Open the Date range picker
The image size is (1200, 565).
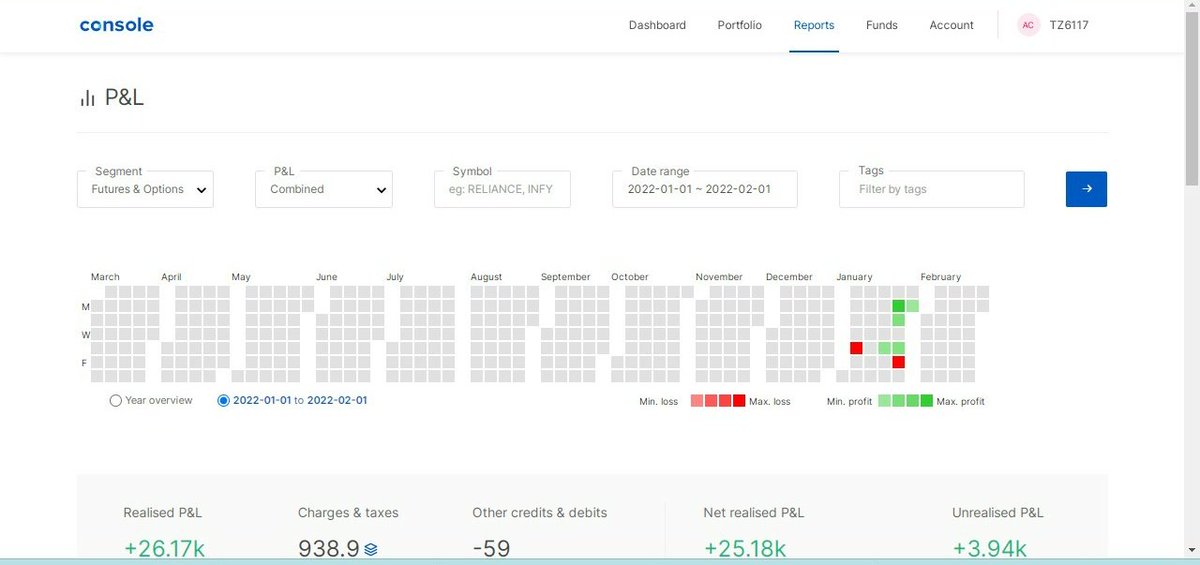point(705,189)
